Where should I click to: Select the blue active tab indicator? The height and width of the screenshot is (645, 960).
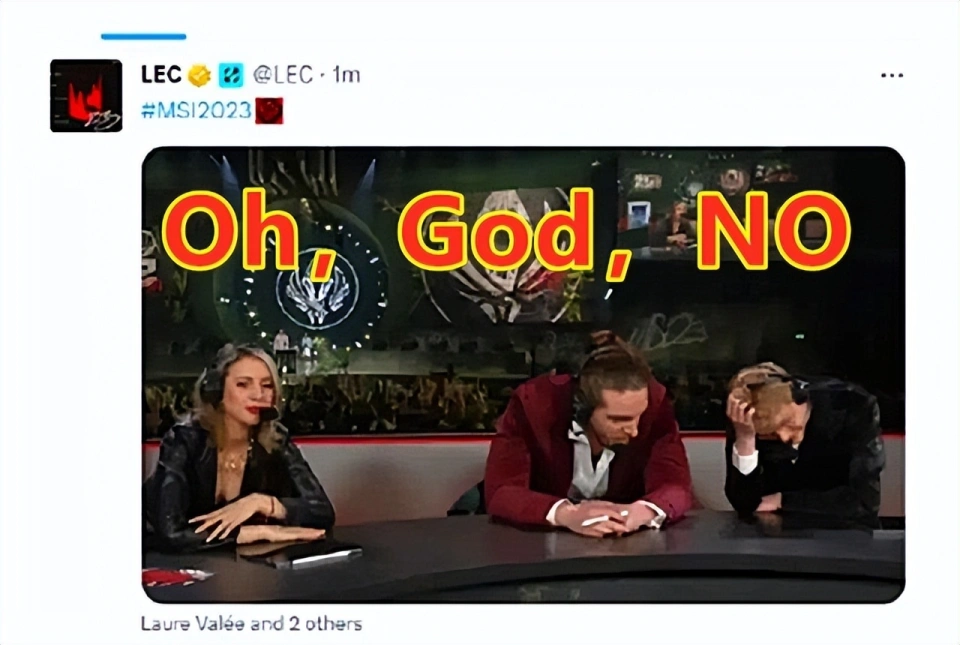tap(143, 37)
